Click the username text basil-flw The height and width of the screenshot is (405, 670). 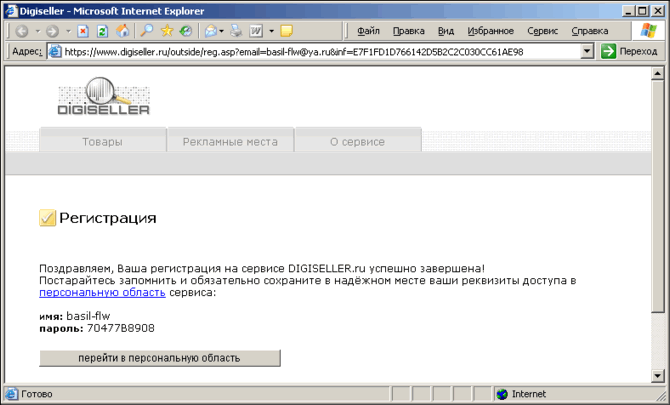coord(88,316)
